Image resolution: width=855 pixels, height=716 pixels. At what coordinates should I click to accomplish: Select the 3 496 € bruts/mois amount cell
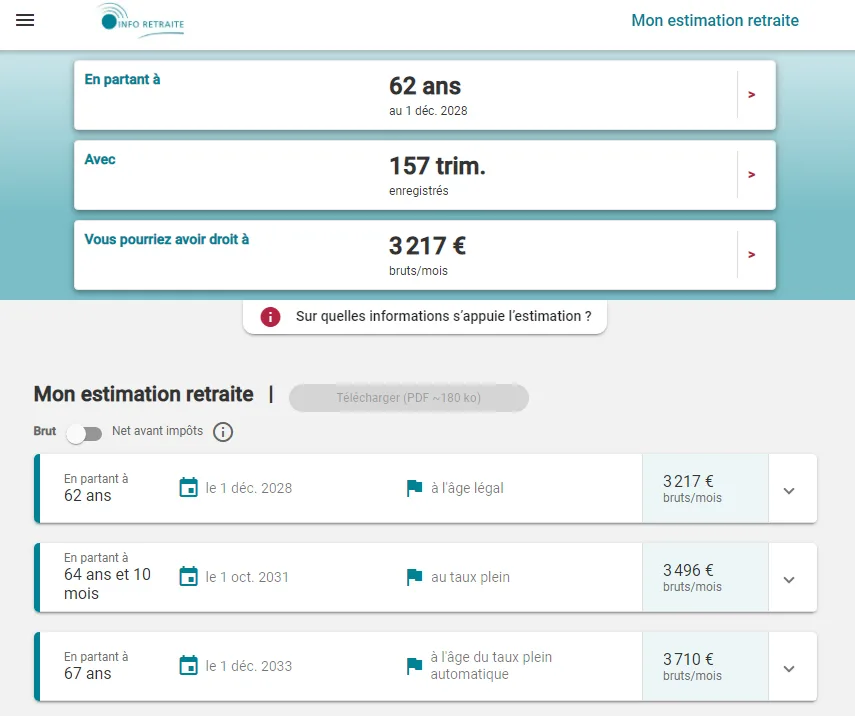(x=704, y=578)
